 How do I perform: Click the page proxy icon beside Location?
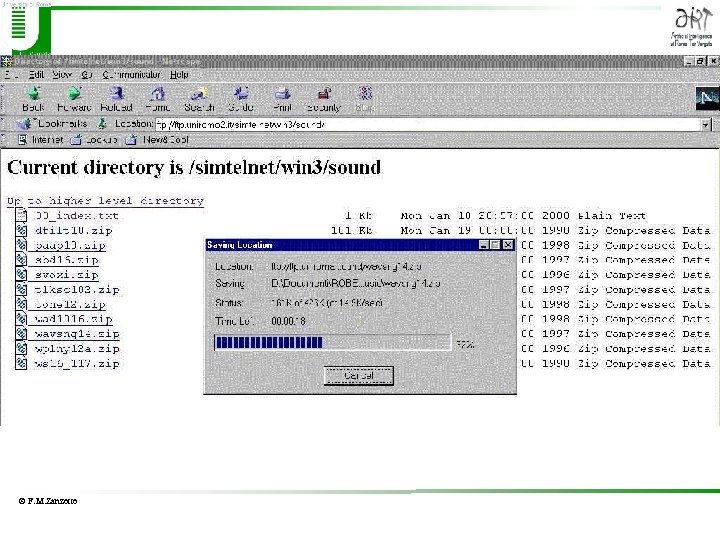(103, 124)
